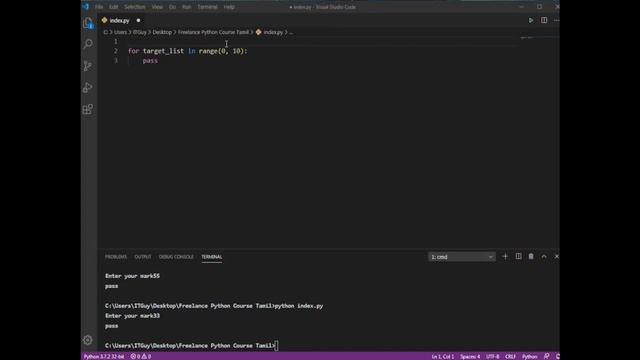
Task: Click 'Enter your mark55' terminal text
Action: [x=132, y=276]
